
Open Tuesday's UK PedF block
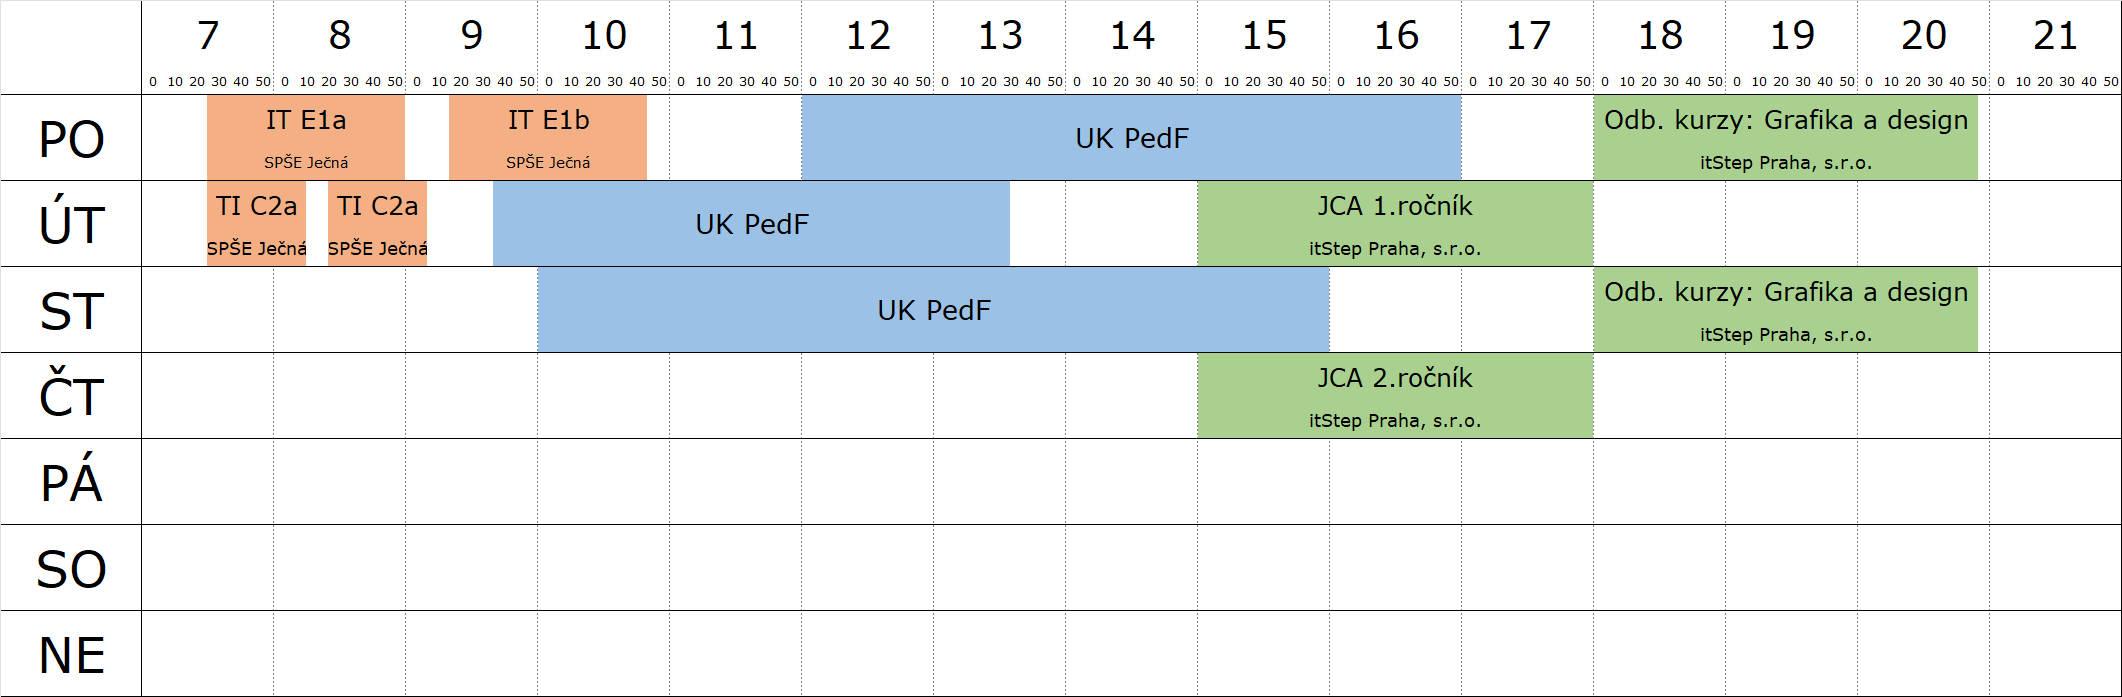[x=751, y=224]
